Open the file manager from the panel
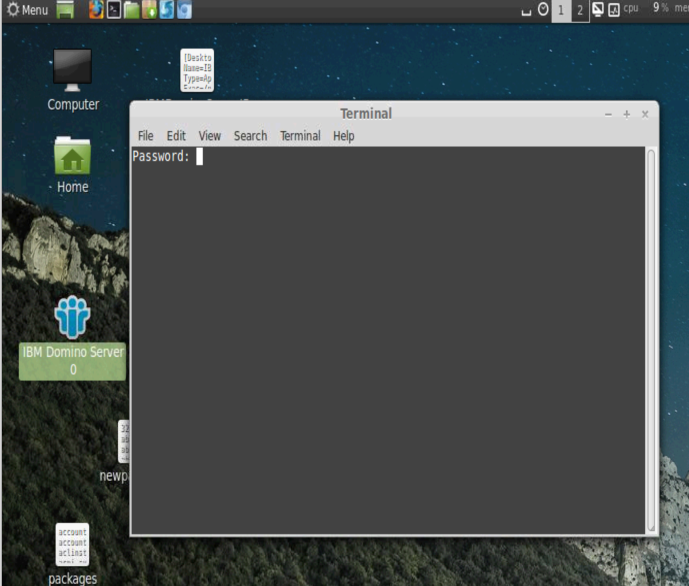The height and width of the screenshot is (586, 689). click(131, 10)
